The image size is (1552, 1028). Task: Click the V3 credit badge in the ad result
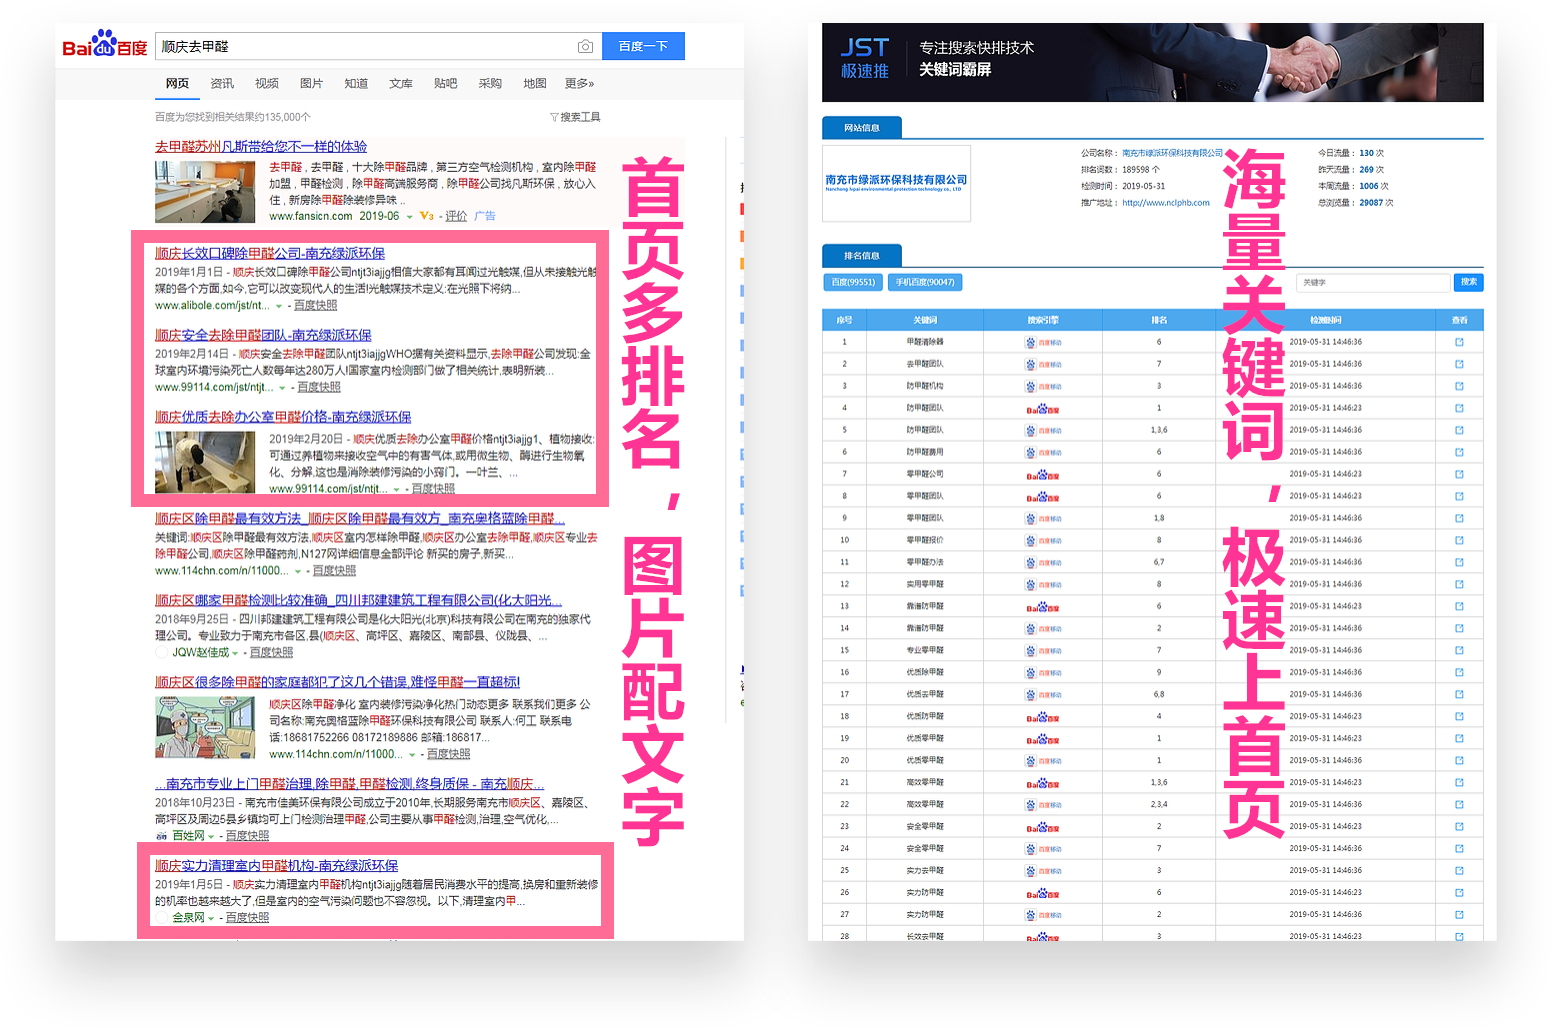[427, 216]
